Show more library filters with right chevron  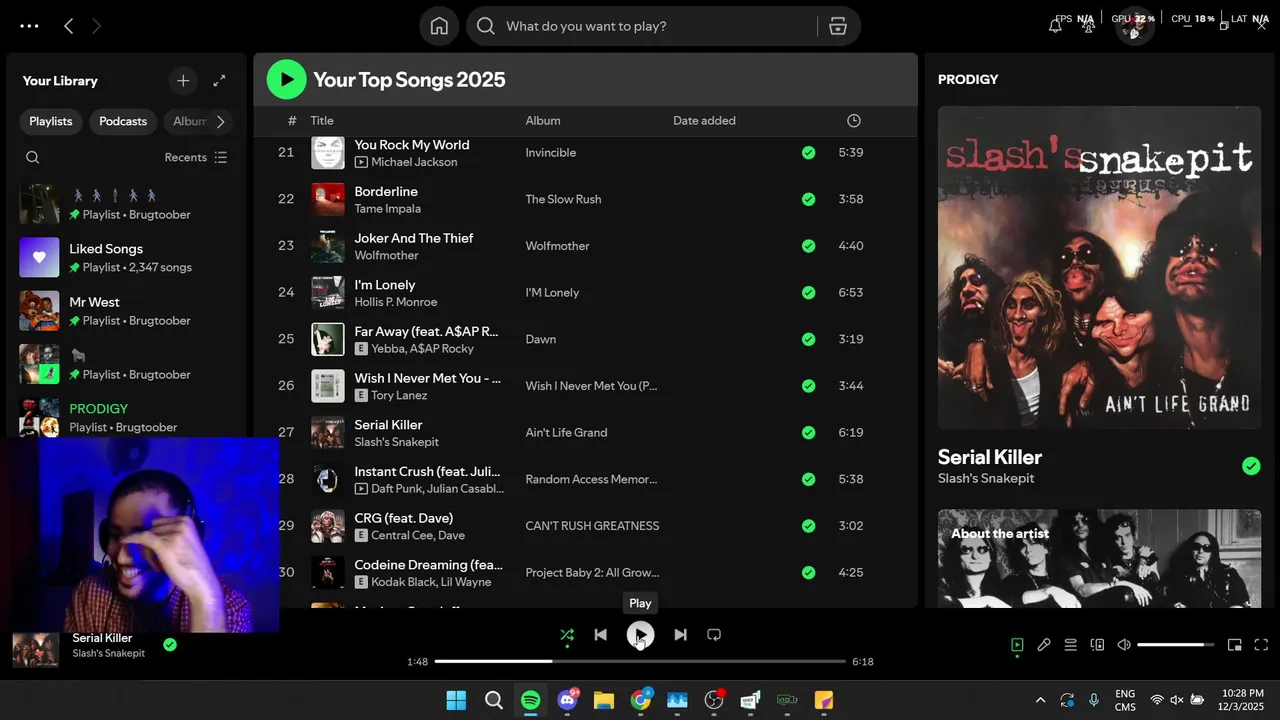(x=220, y=121)
